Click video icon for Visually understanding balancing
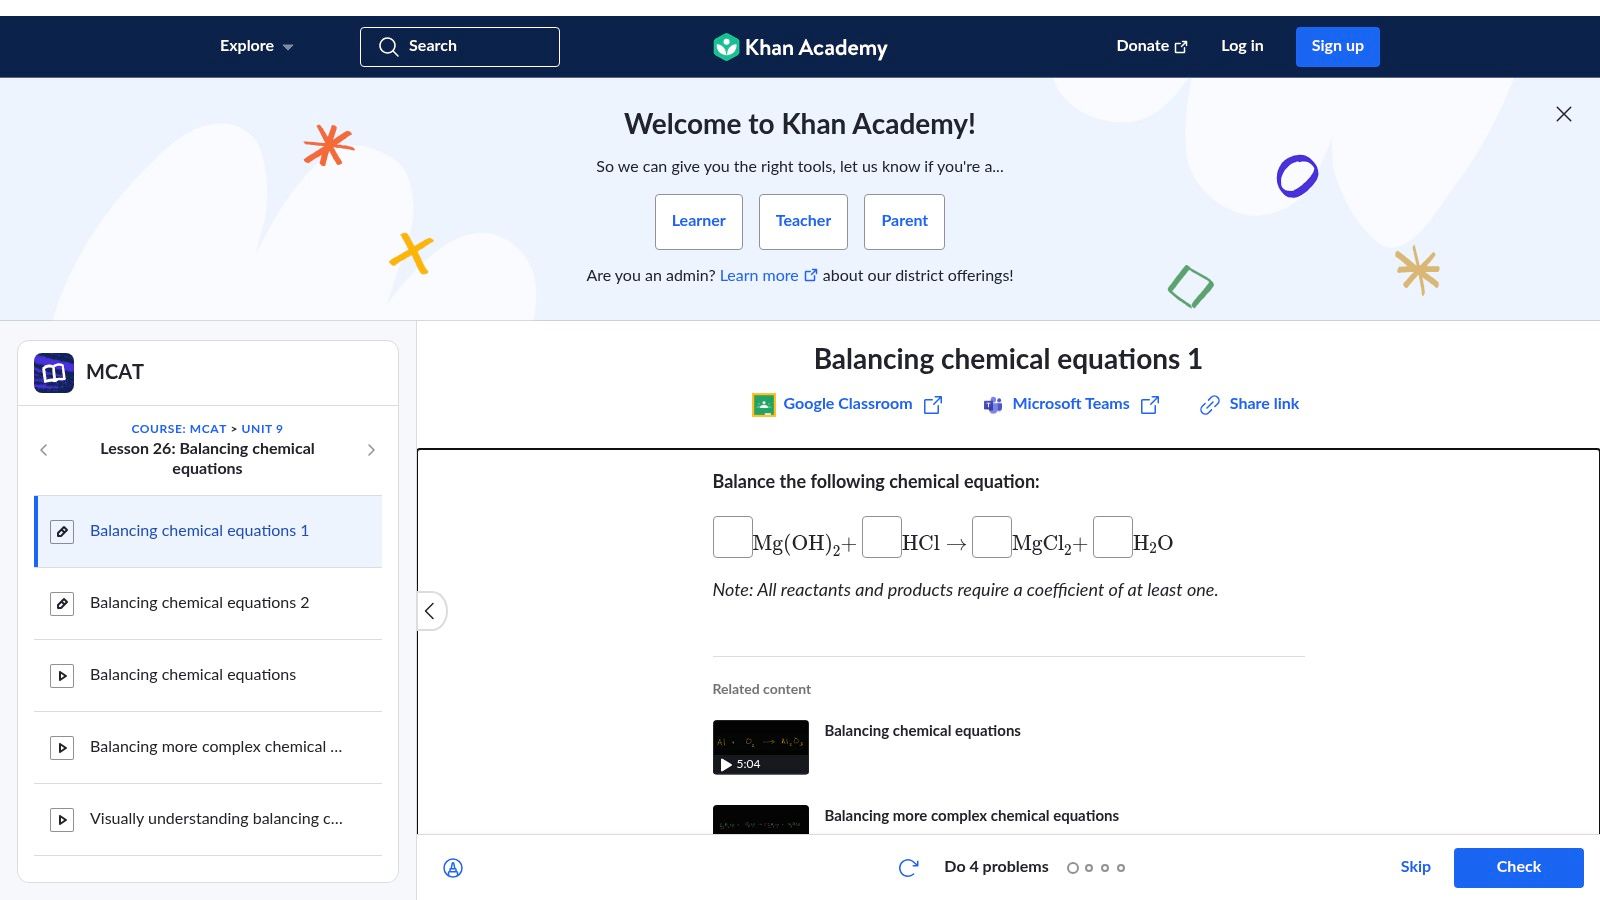The image size is (1600, 900). pos(62,820)
